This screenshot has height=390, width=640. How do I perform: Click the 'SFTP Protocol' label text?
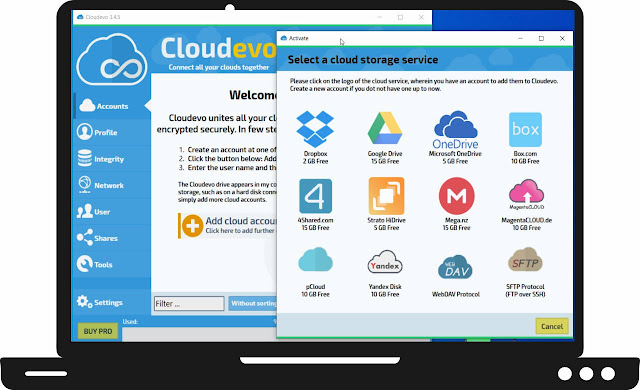(525, 287)
